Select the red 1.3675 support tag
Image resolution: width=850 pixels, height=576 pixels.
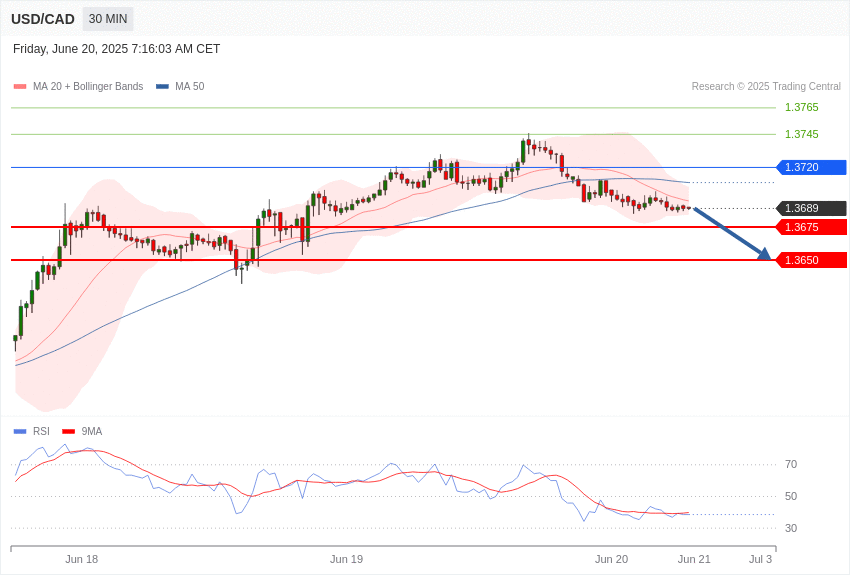(811, 227)
